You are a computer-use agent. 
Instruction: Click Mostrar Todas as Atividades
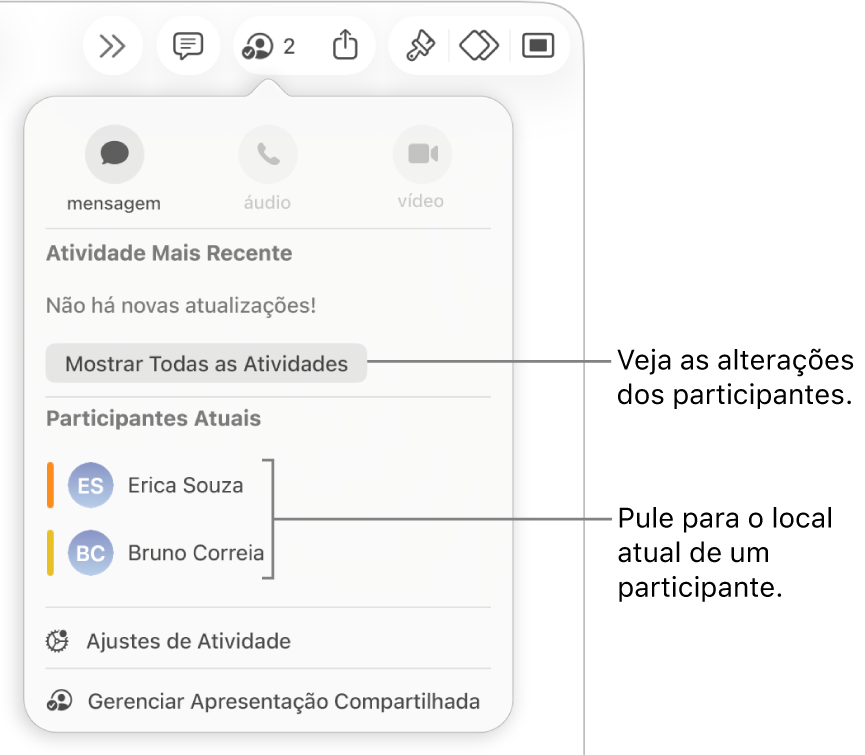point(205,363)
